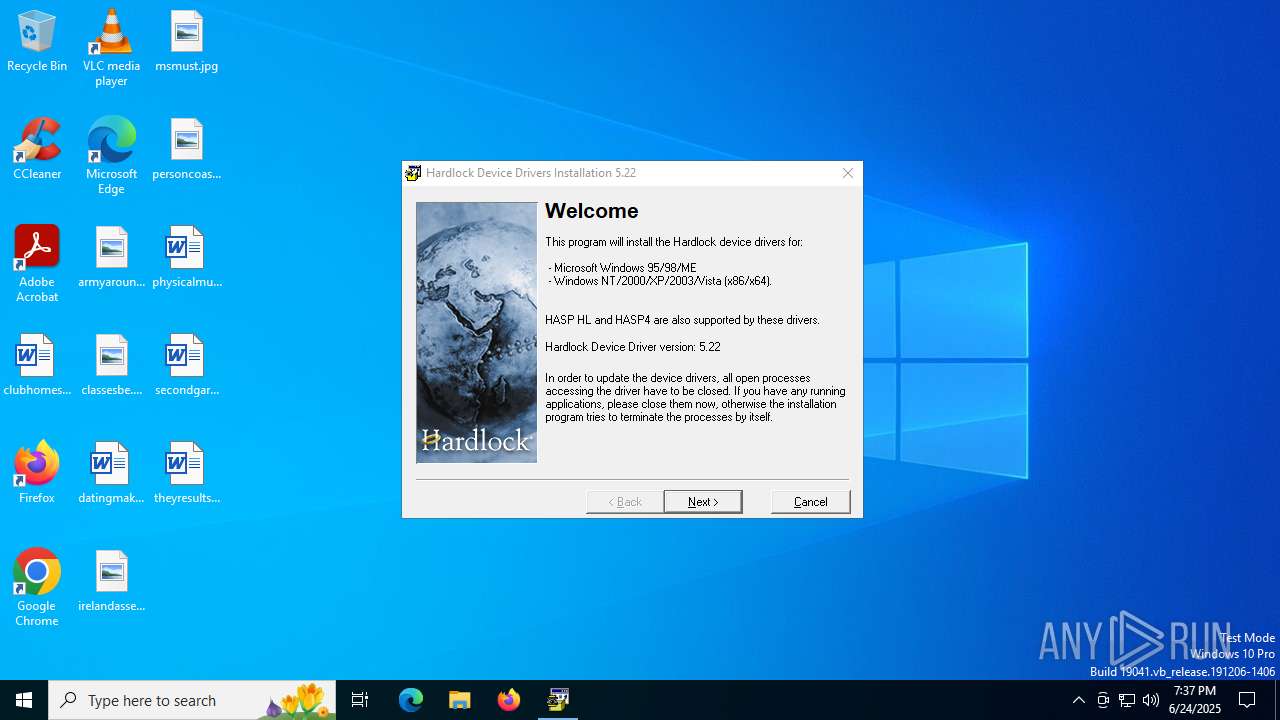Click the Welcome heading text
Viewport: 1280px width, 720px height.
pos(592,211)
